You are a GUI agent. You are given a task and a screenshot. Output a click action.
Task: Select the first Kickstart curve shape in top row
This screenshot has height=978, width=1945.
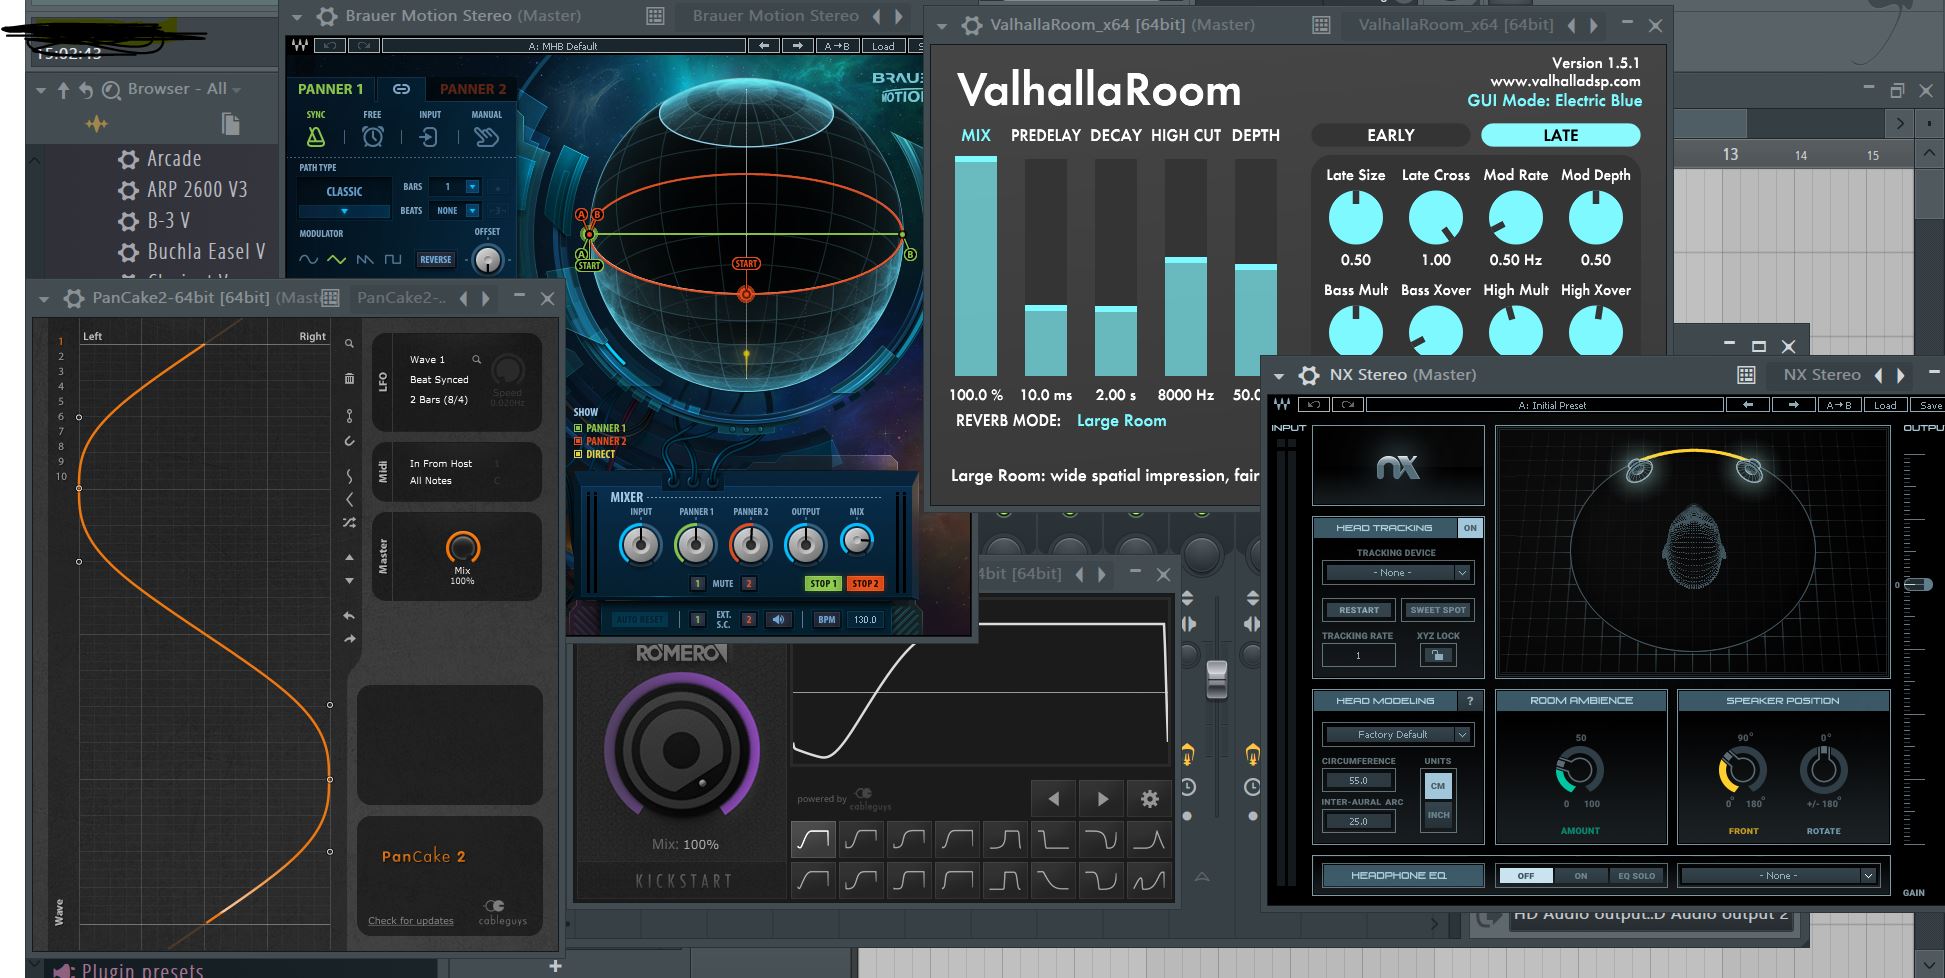813,840
